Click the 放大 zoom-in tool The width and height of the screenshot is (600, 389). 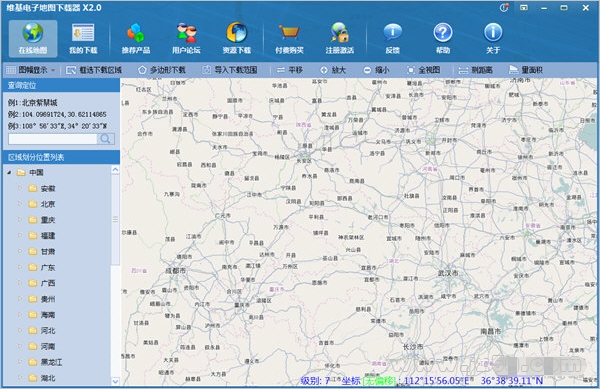point(333,70)
